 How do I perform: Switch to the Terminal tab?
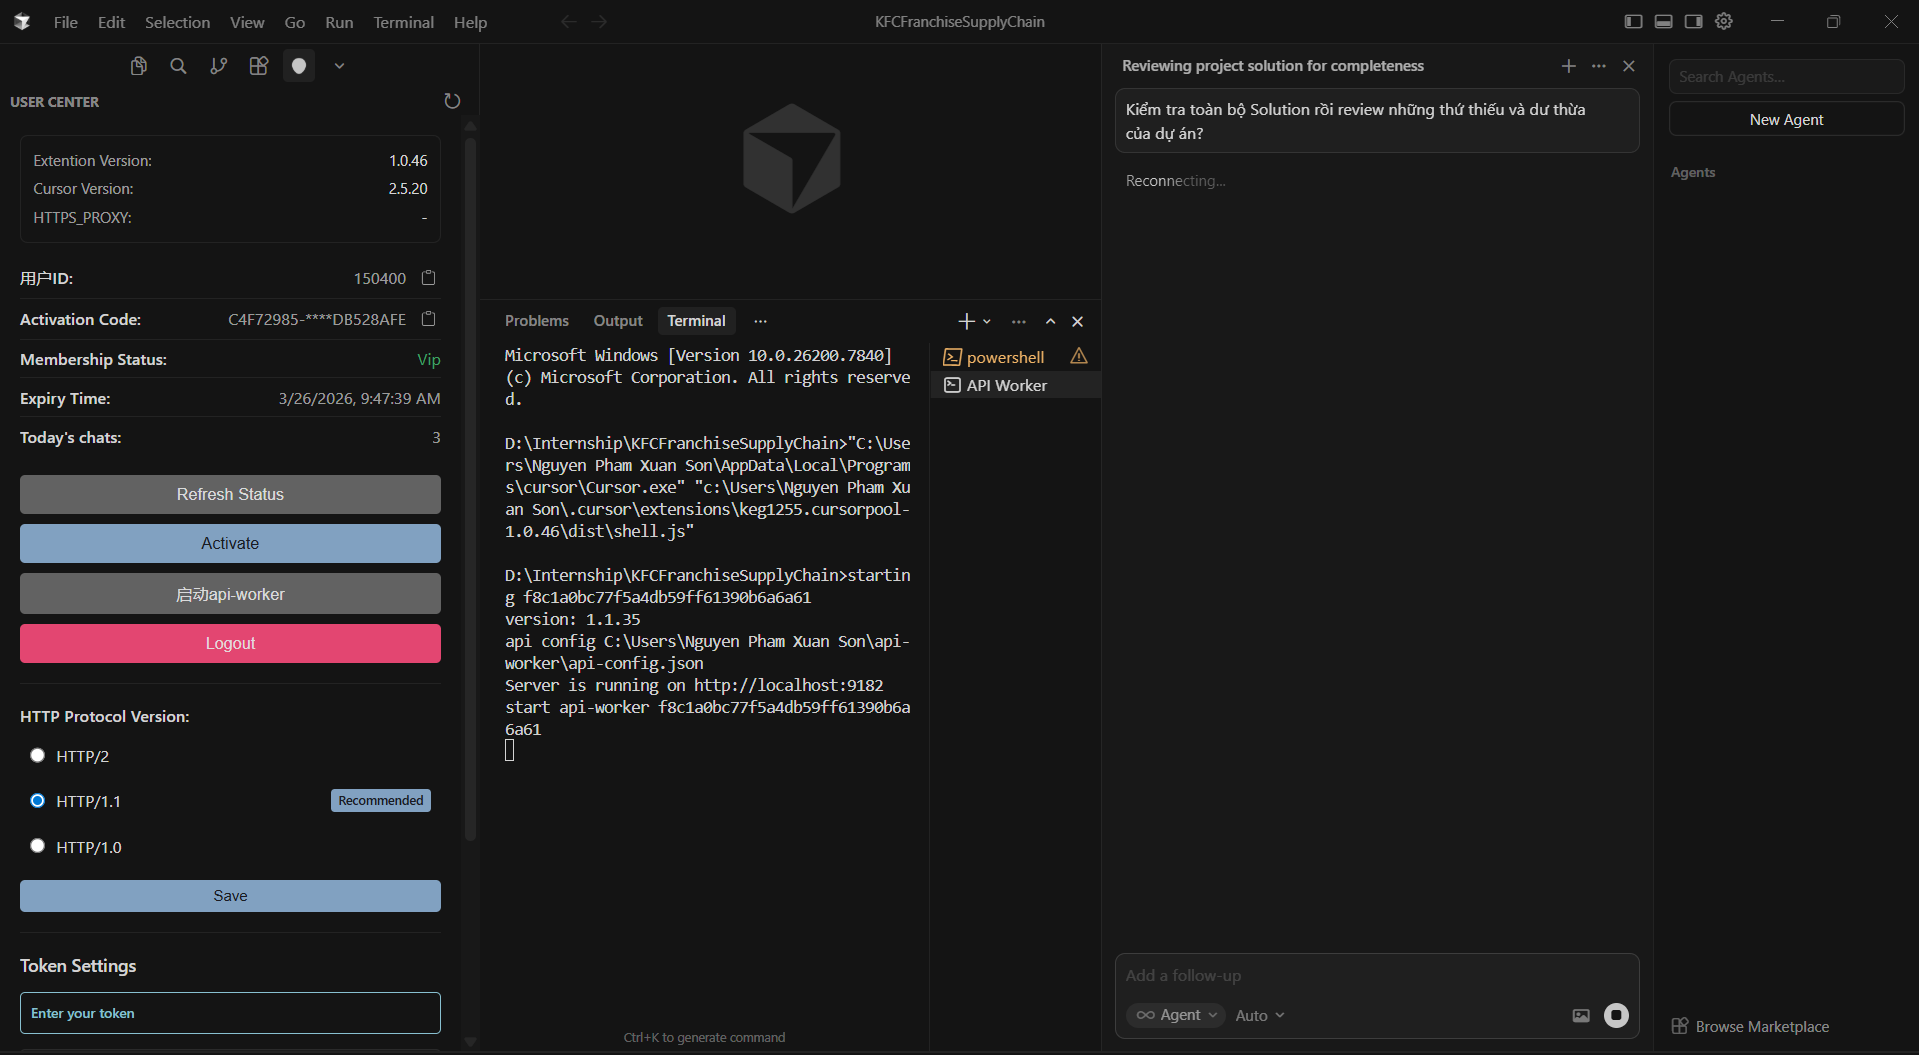696,321
